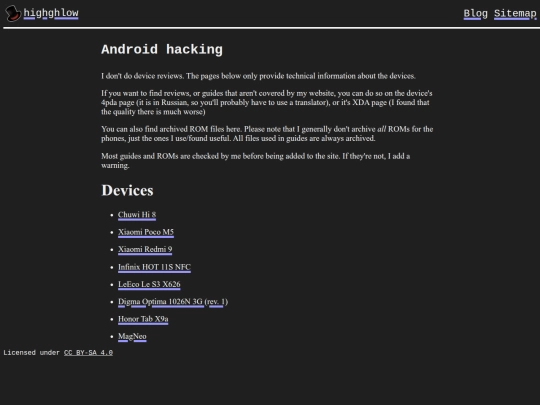Click the 'I don't do device reviews' paragraph

[258, 76]
